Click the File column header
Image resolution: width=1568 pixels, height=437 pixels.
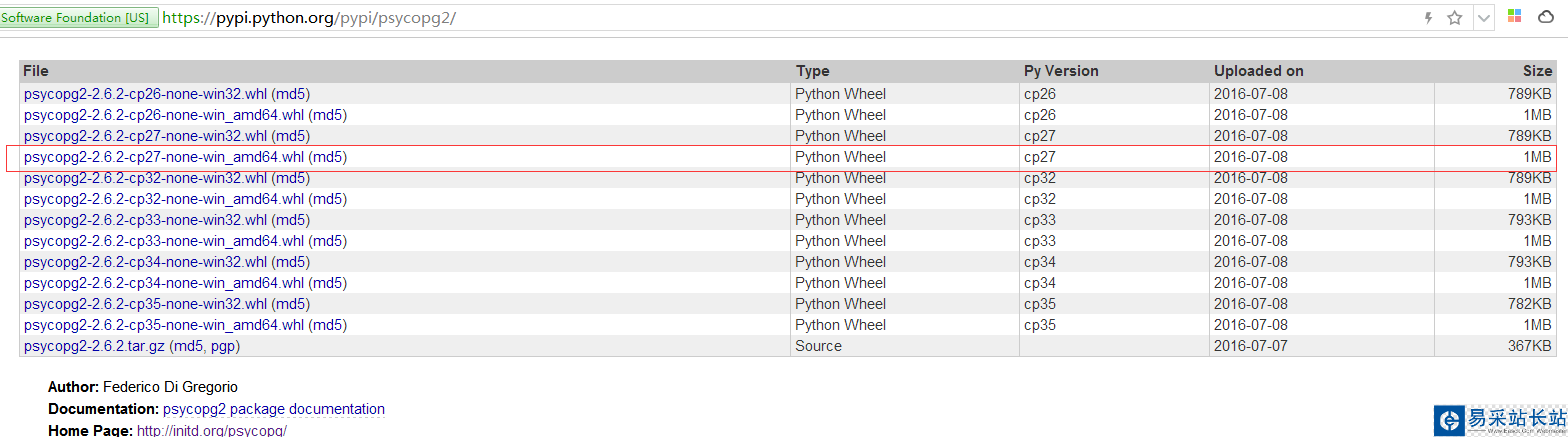(36, 71)
